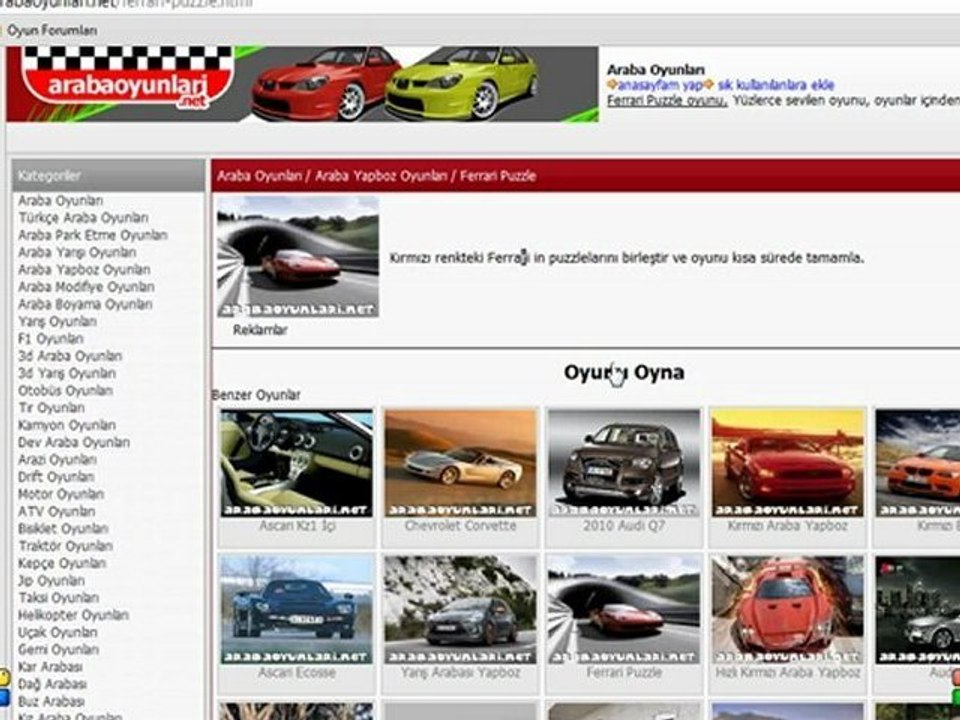The image size is (960, 720).
Task: Open the Ferrari tunnel game preview image
Action: coord(298,257)
